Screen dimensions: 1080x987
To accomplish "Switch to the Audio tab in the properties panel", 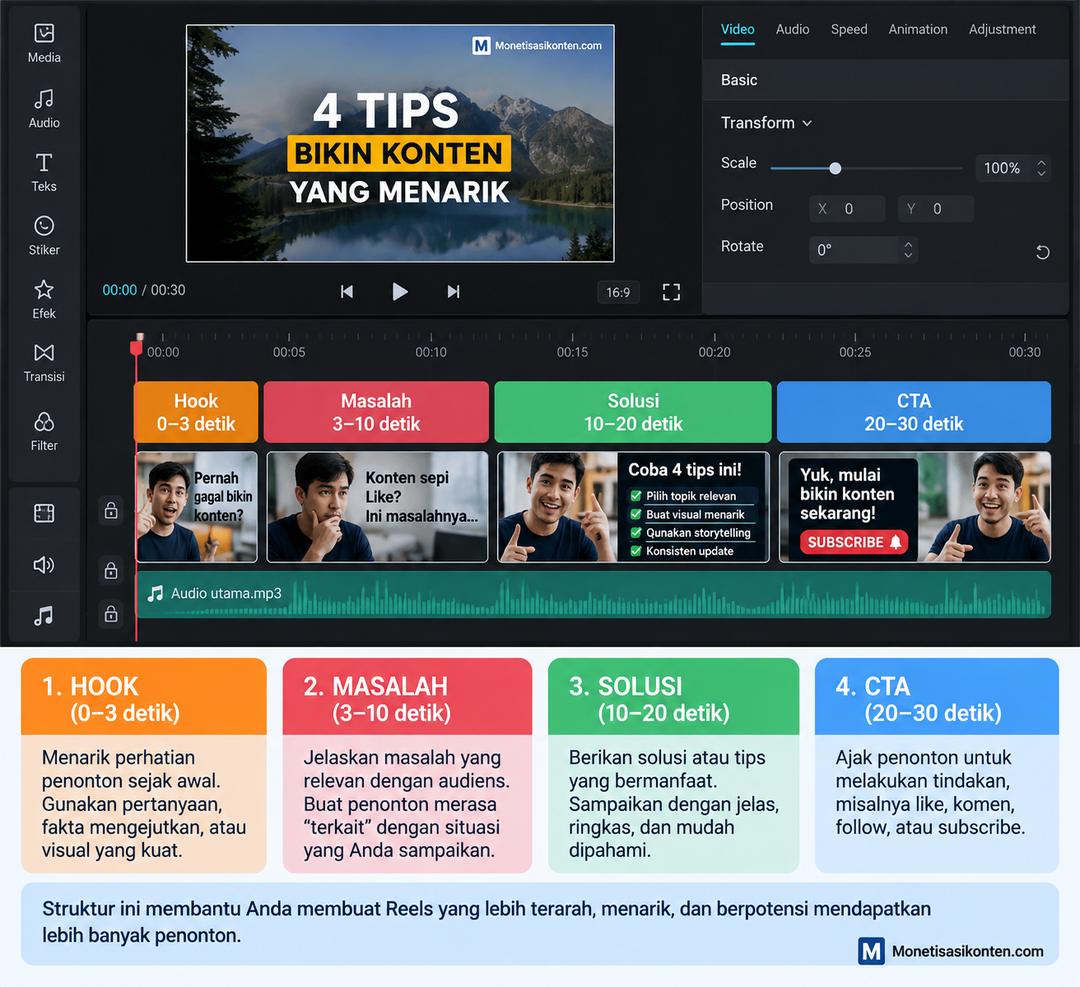I will [x=792, y=30].
